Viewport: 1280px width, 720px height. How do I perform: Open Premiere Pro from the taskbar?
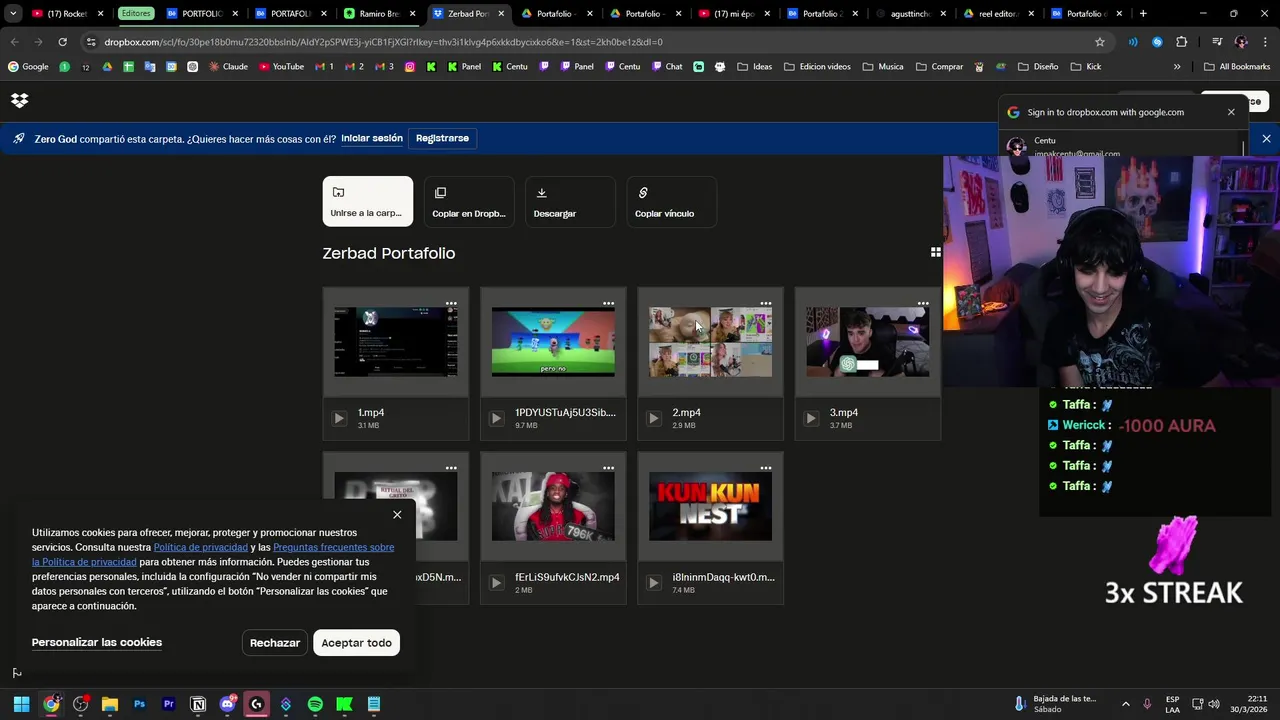168,704
